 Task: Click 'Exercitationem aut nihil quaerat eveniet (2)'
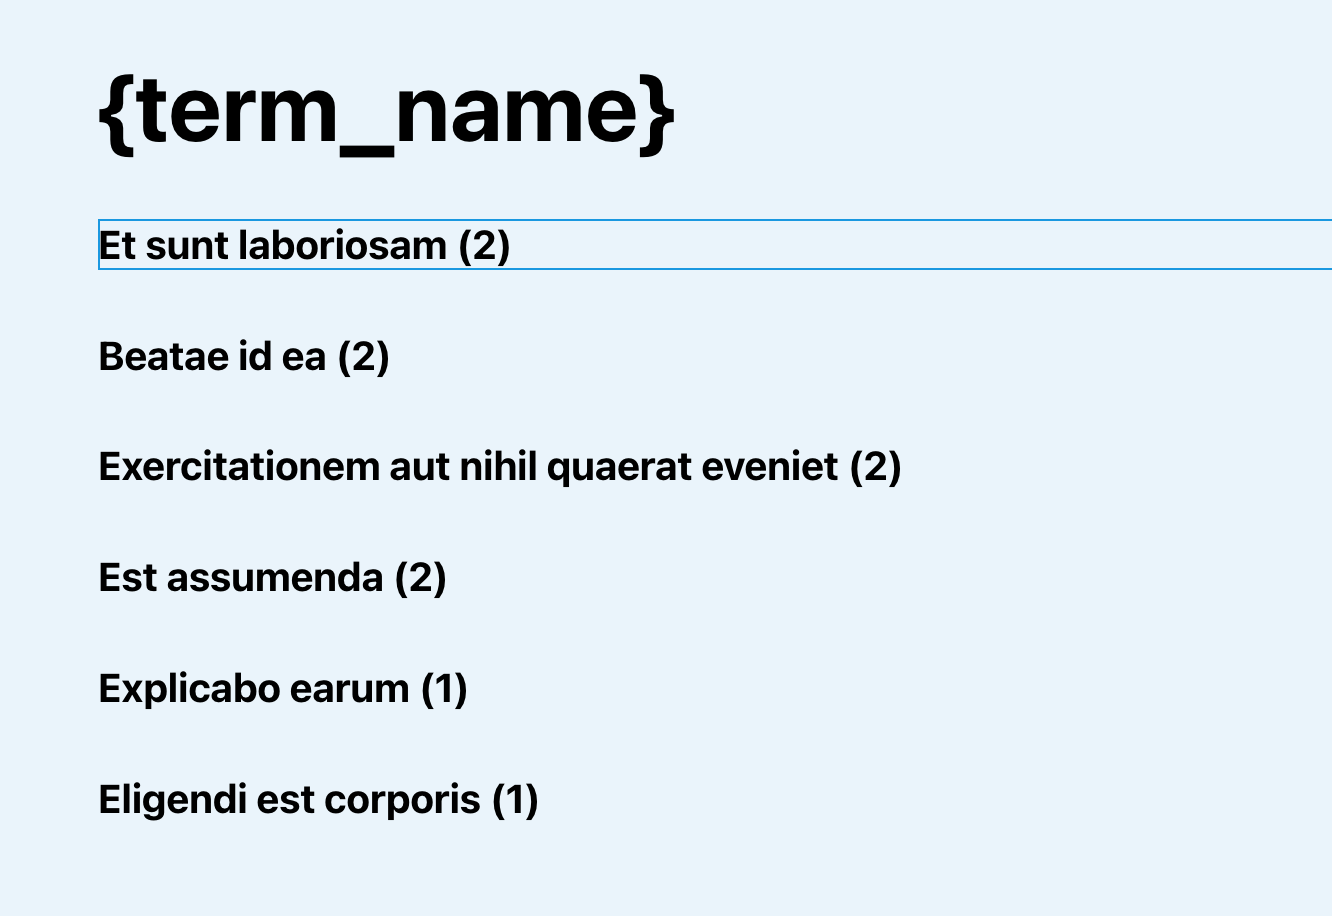[498, 466]
